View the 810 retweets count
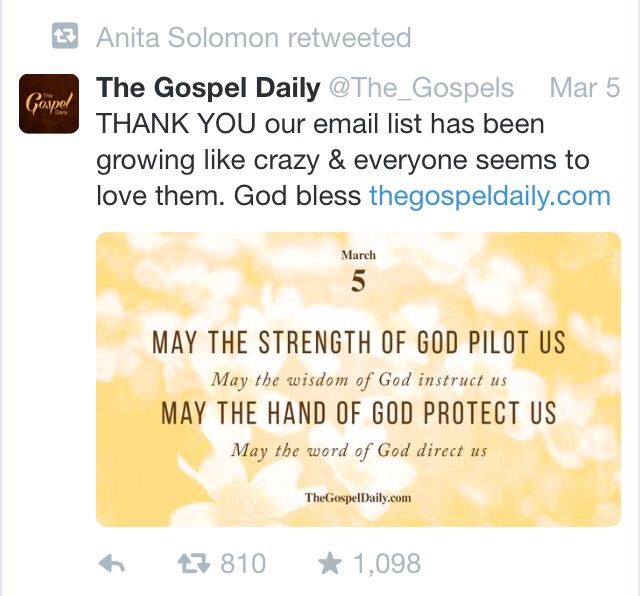Screen dimensions: 640x596 pos(243,564)
